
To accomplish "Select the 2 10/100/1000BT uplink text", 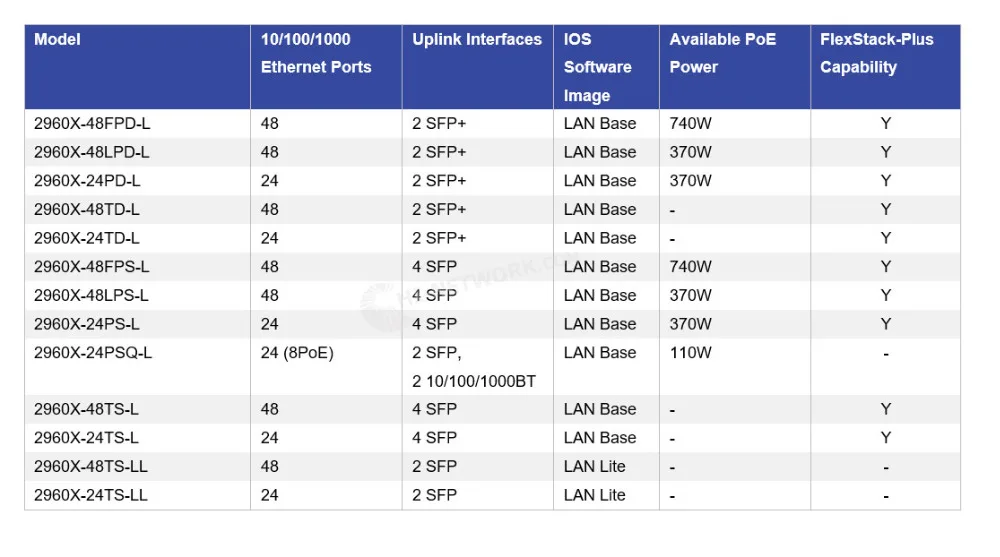I will coord(473,381).
